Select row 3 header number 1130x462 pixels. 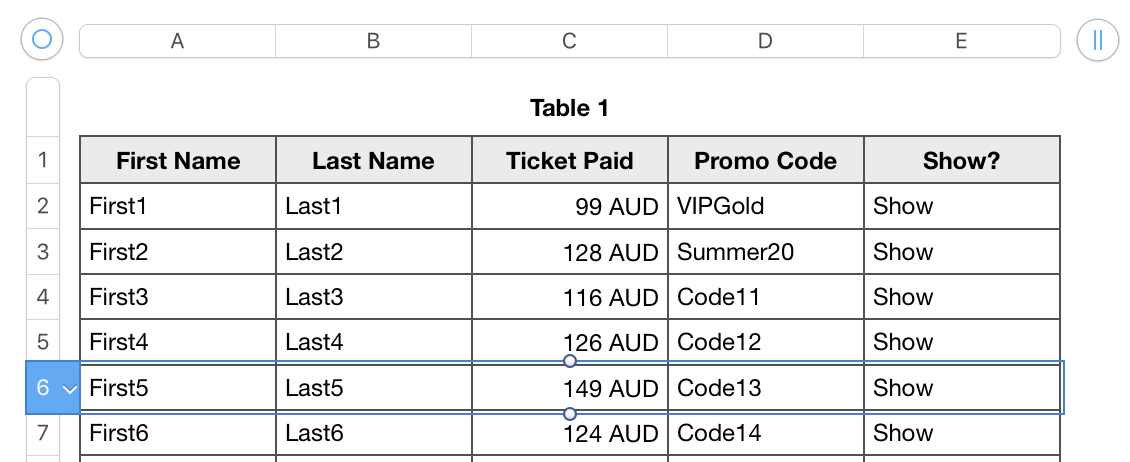pyautogui.click(x=42, y=252)
